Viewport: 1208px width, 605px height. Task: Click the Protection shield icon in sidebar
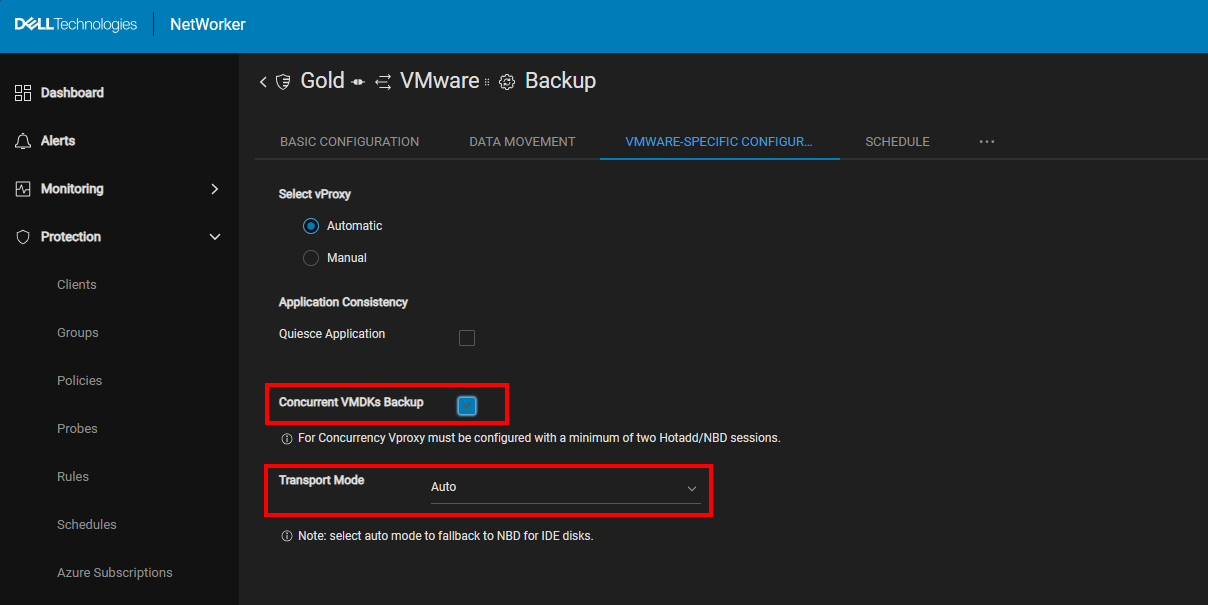pyautogui.click(x=23, y=237)
